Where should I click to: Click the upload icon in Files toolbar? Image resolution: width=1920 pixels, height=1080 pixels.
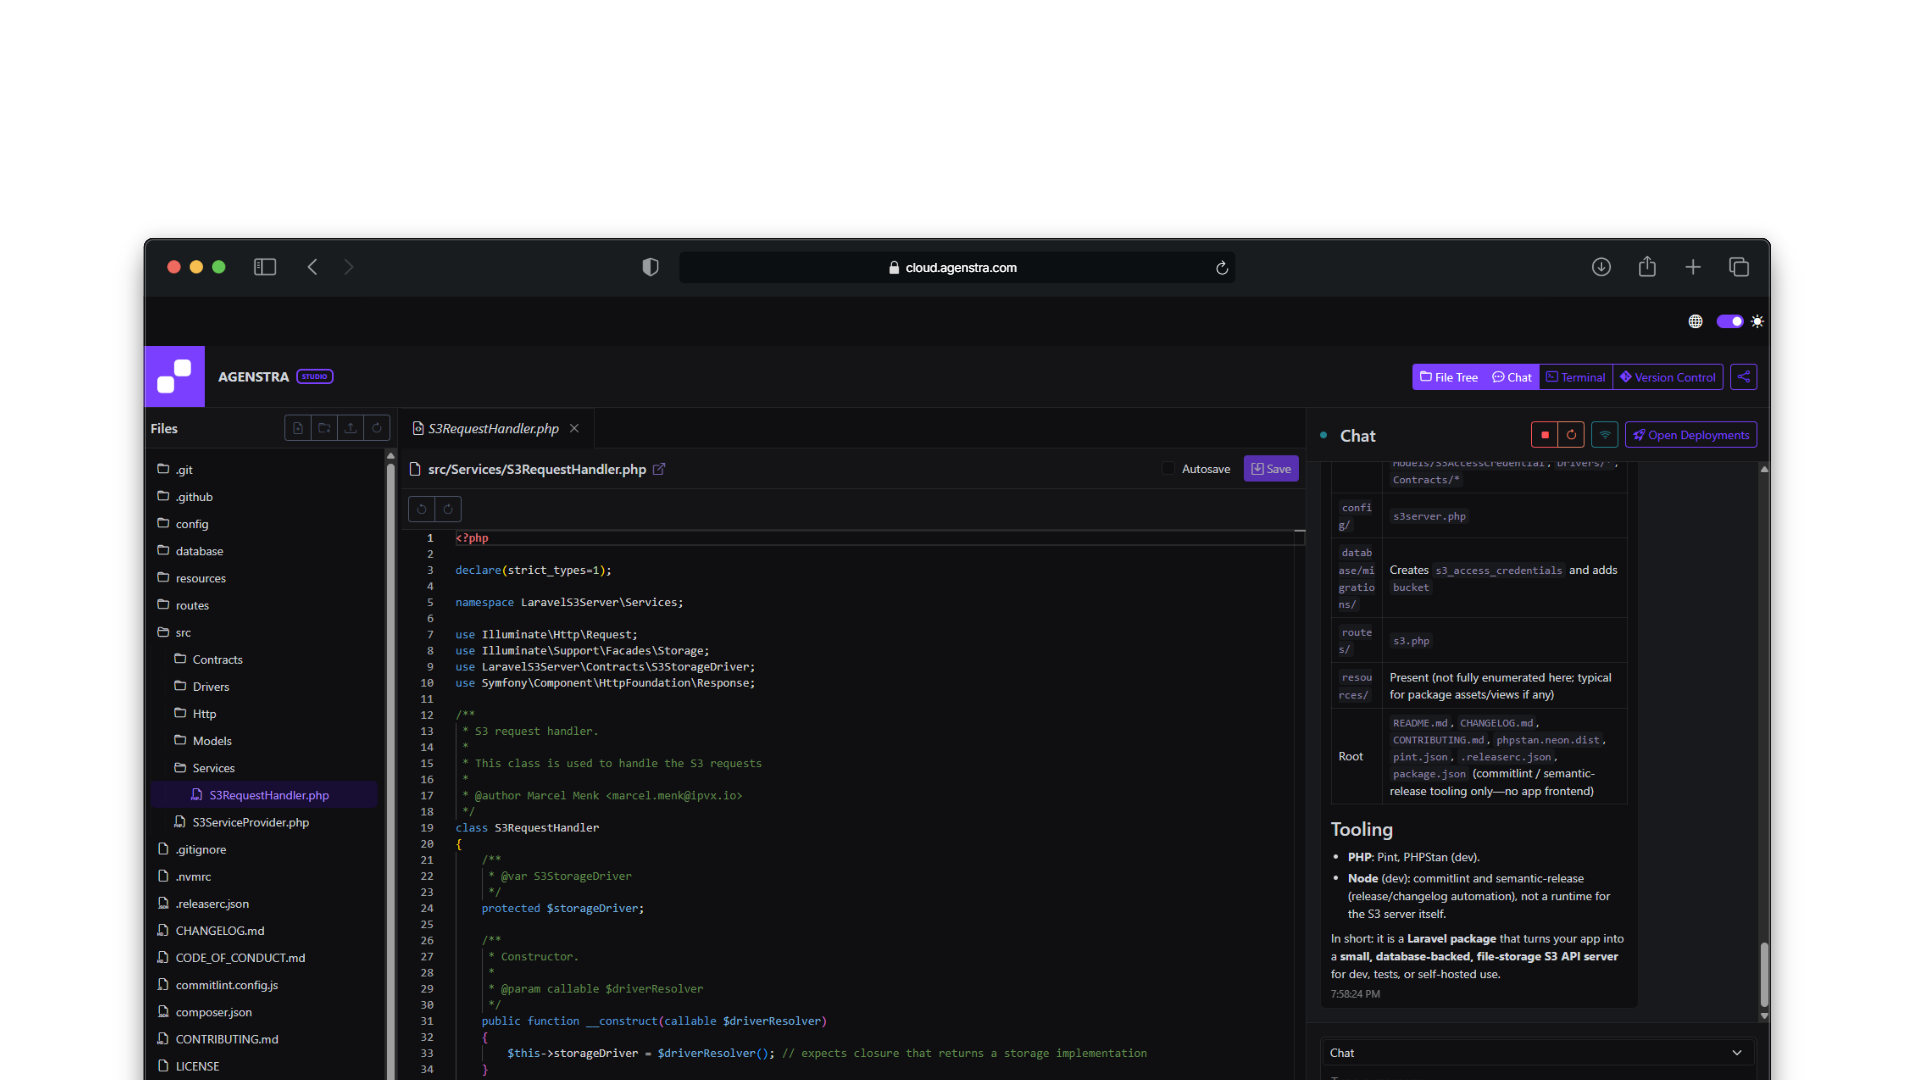pos(350,428)
